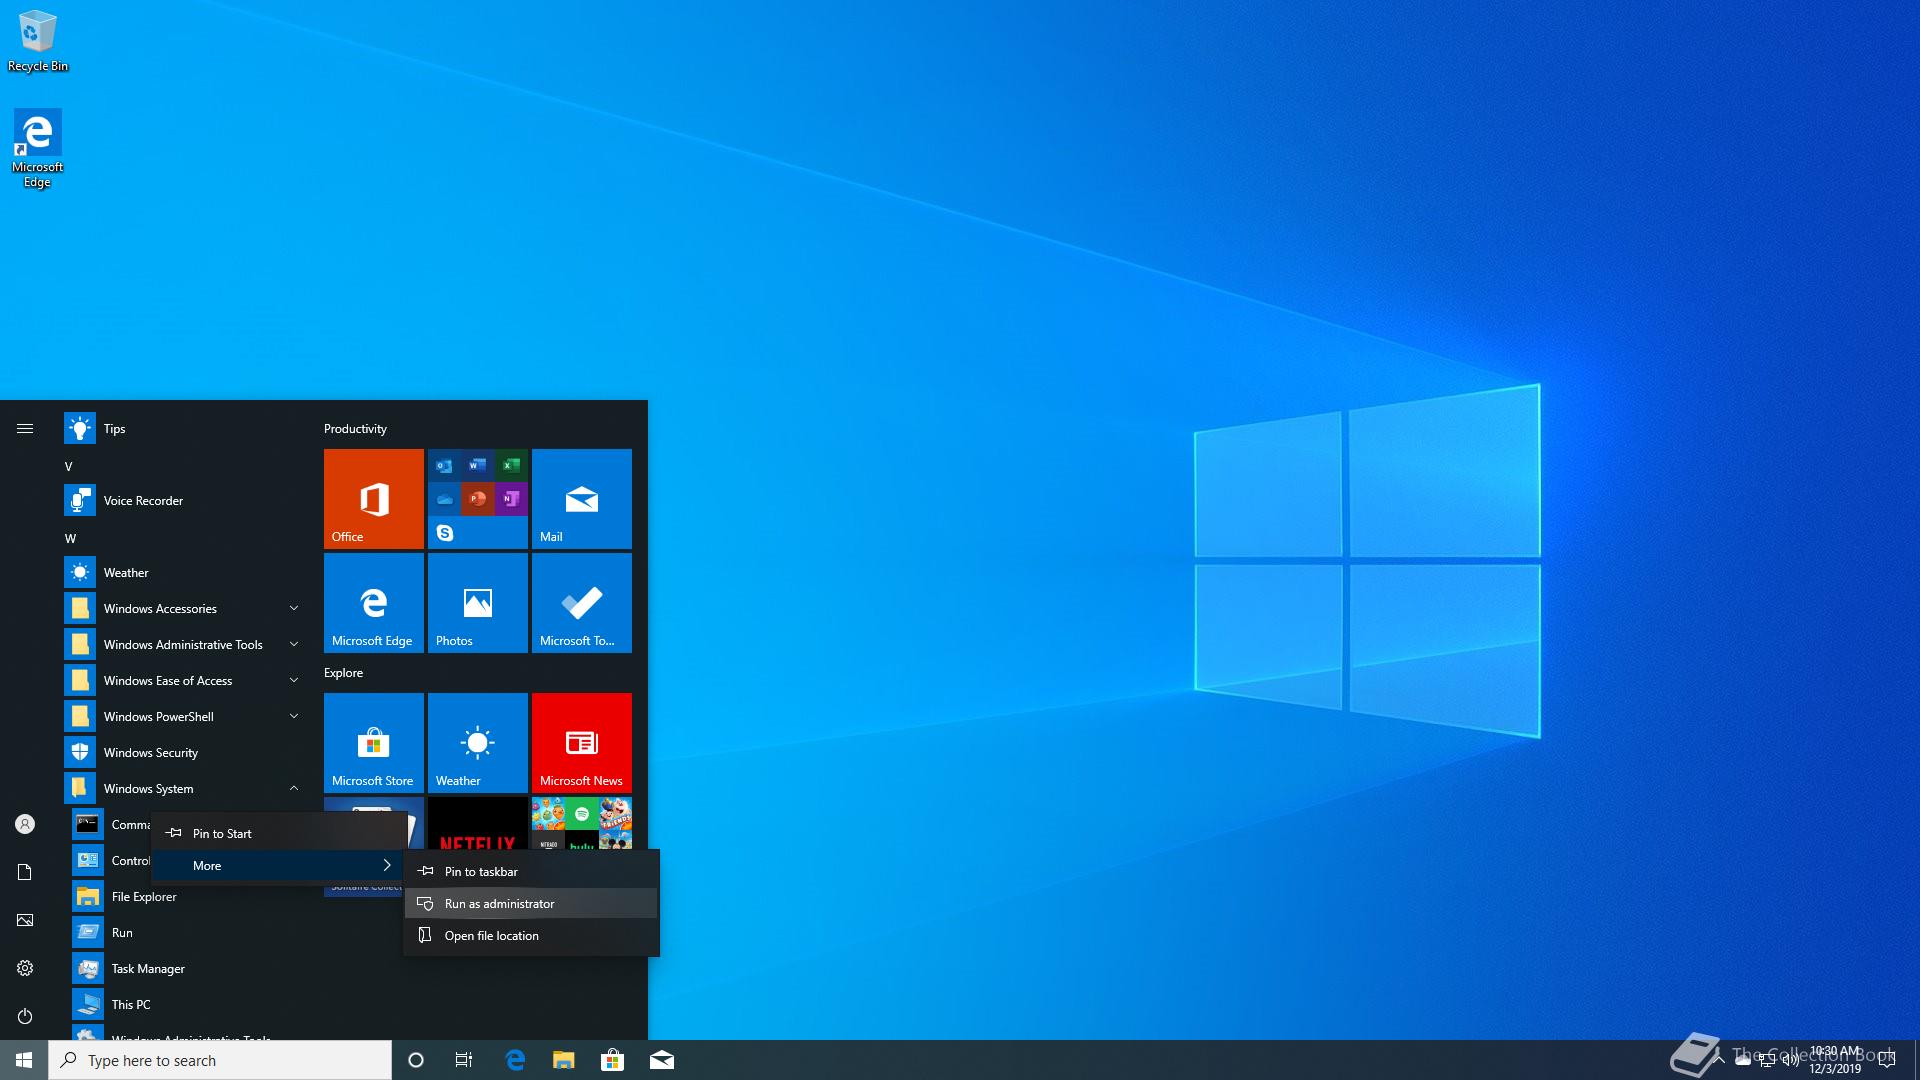Image resolution: width=1920 pixels, height=1080 pixels.
Task: Expand the Windows PowerShell folder
Action: coord(182,717)
